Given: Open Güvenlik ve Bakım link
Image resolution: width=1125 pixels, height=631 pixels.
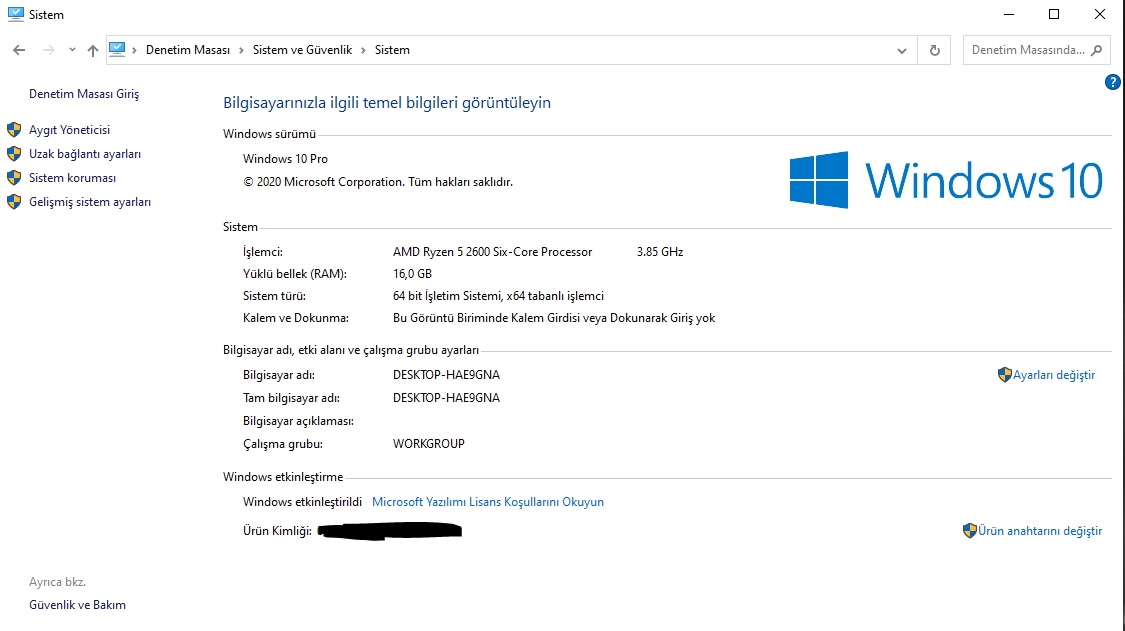Looking at the screenshot, I should (x=77, y=605).
